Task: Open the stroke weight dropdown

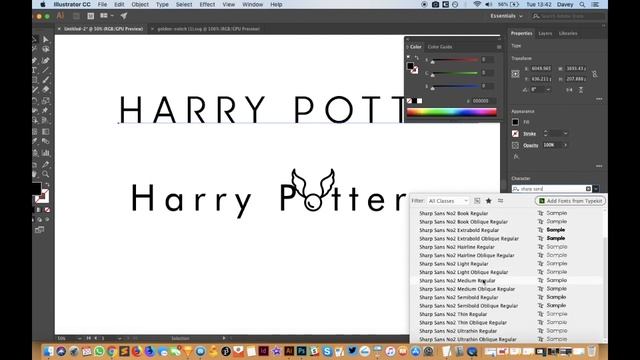Action: click(x=565, y=133)
